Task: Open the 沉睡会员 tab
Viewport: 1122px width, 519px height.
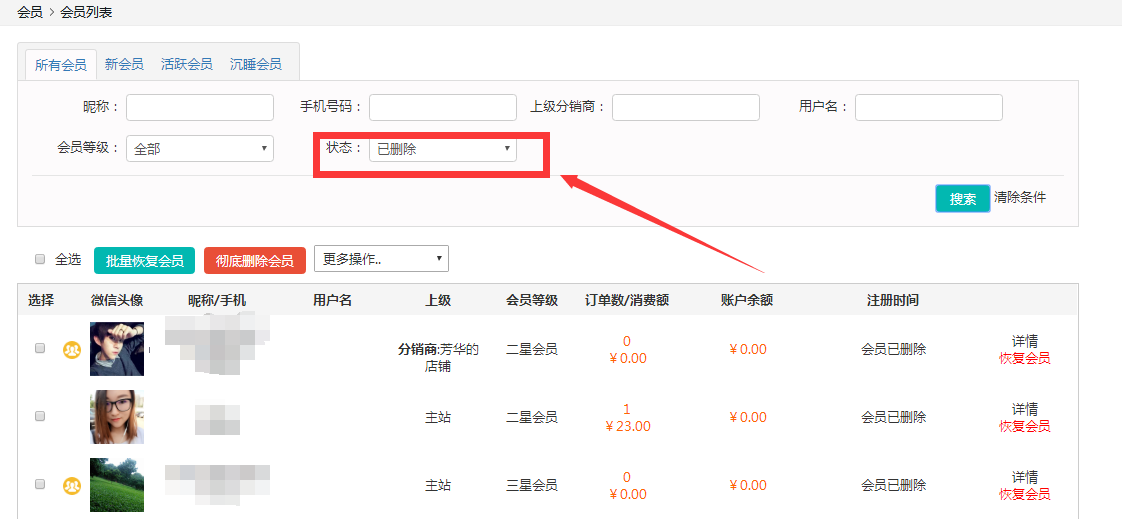Action: click(x=256, y=64)
